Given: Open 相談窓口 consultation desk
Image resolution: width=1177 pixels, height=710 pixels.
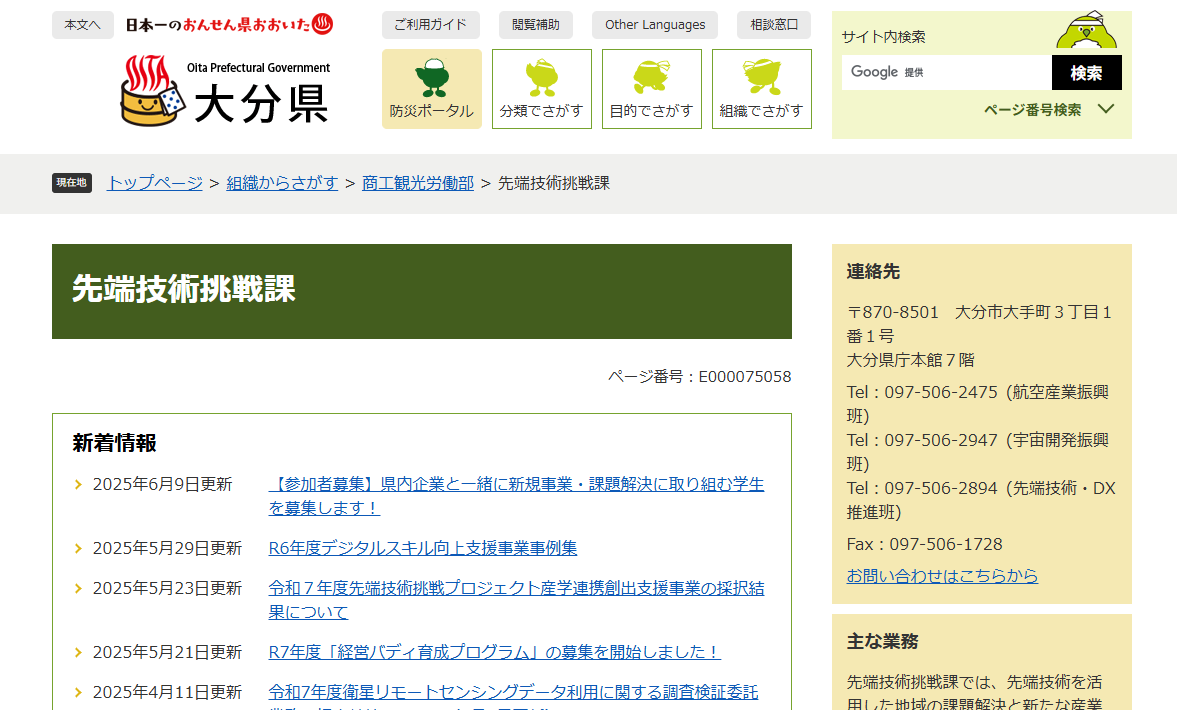Looking at the screenshot, I should point(774,25).
